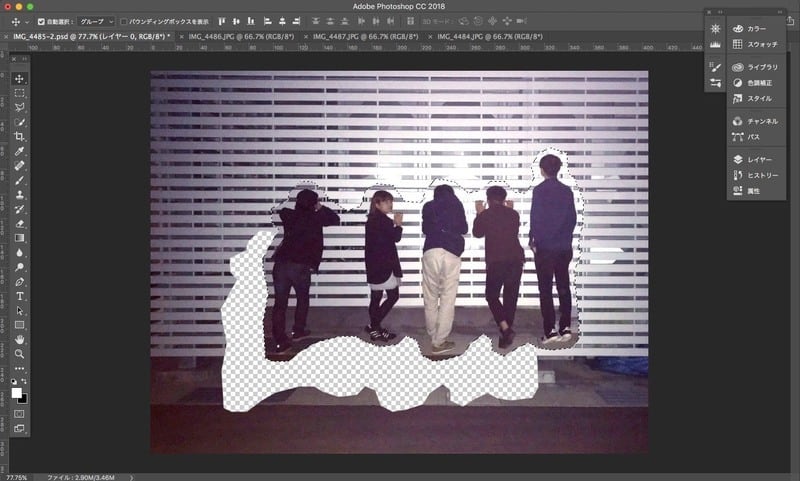Viewport: 800px width, 481px height.
Task: Open tool preset picker arrow beside Move icon
Action: click(x=27, y=21)
